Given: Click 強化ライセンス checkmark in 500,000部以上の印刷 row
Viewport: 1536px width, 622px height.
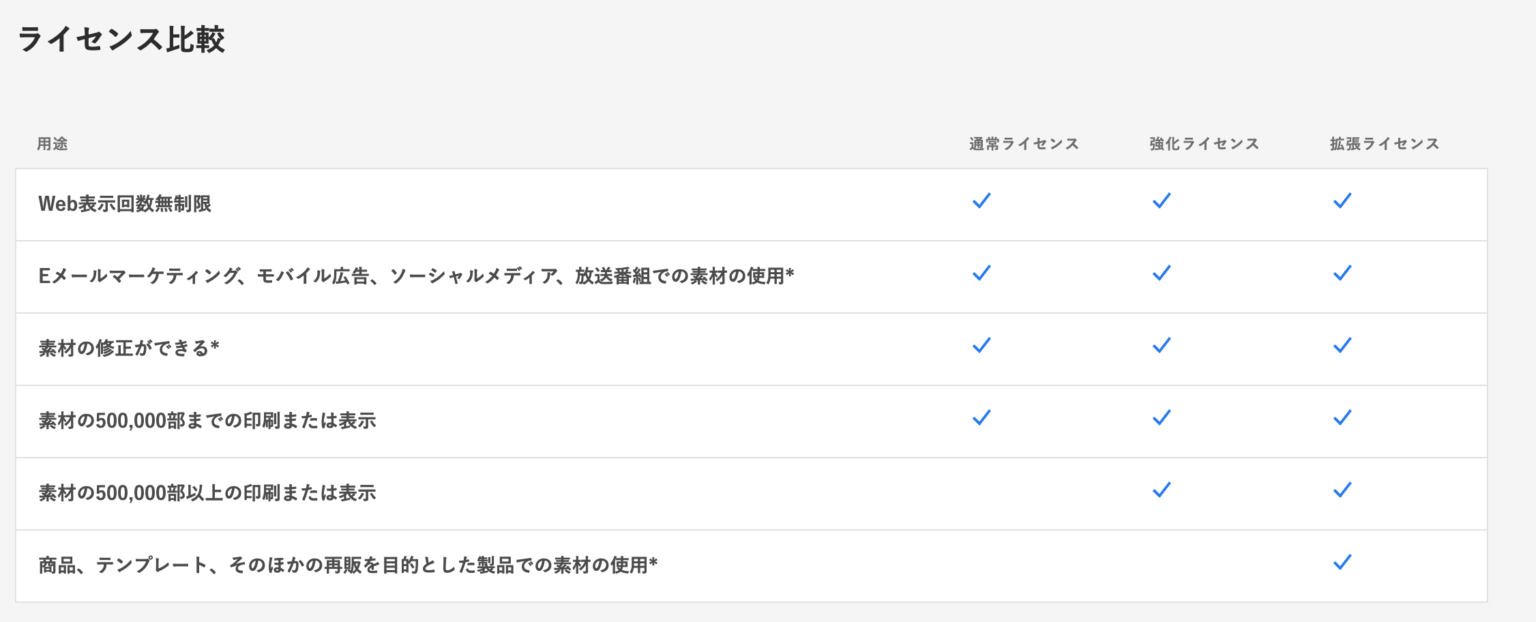Looking at the screenshot, I should [1161, 490].
